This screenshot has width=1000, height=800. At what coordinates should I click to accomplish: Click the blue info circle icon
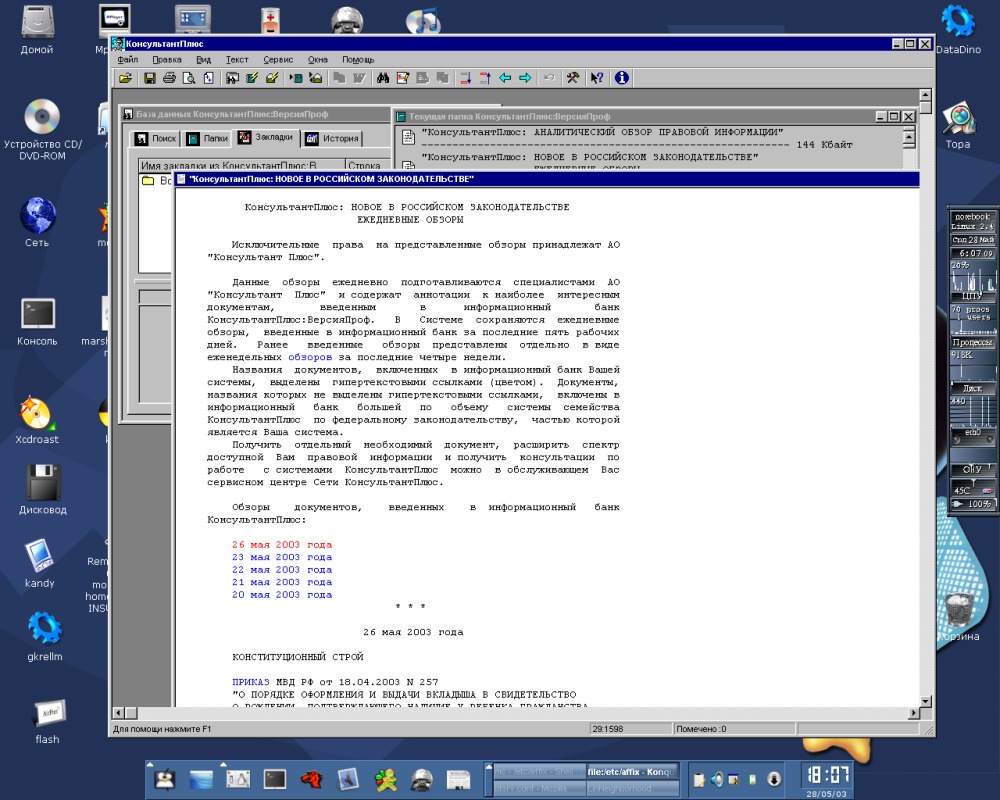pyautogui.click(x=621, y=78)
